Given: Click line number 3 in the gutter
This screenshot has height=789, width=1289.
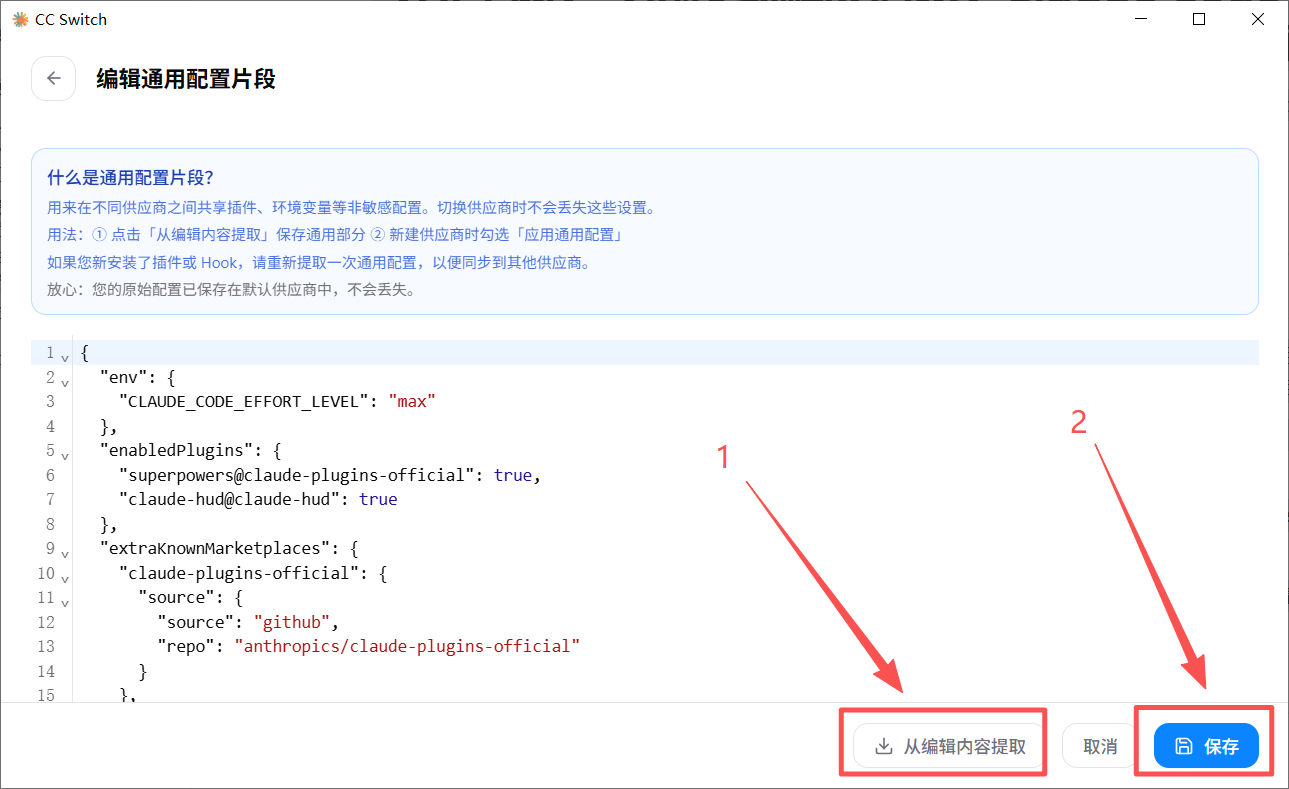Looking at the screenshot, I should tap(50, 402).
